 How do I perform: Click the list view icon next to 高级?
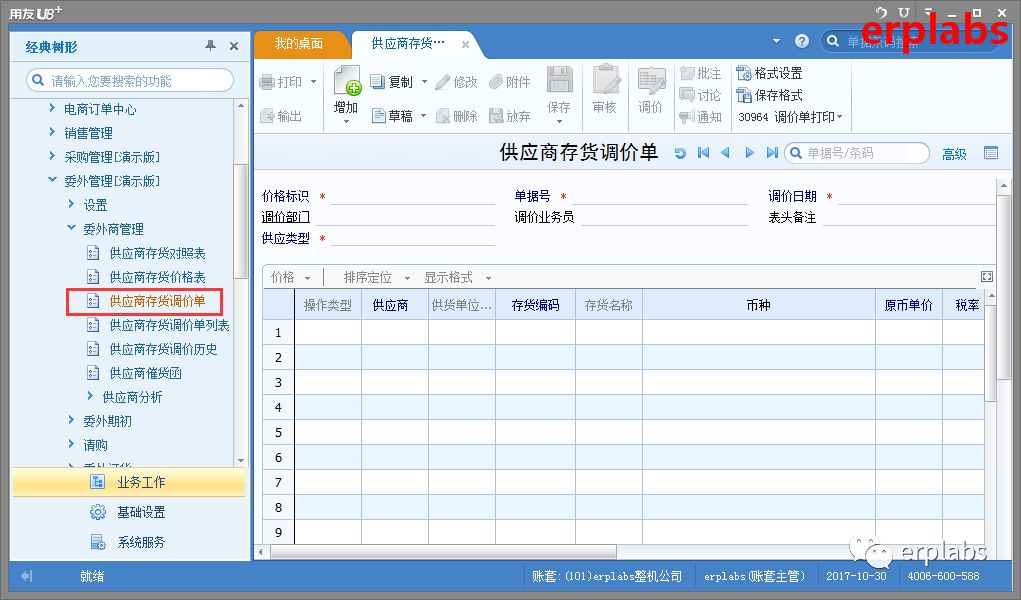[991, 153]
